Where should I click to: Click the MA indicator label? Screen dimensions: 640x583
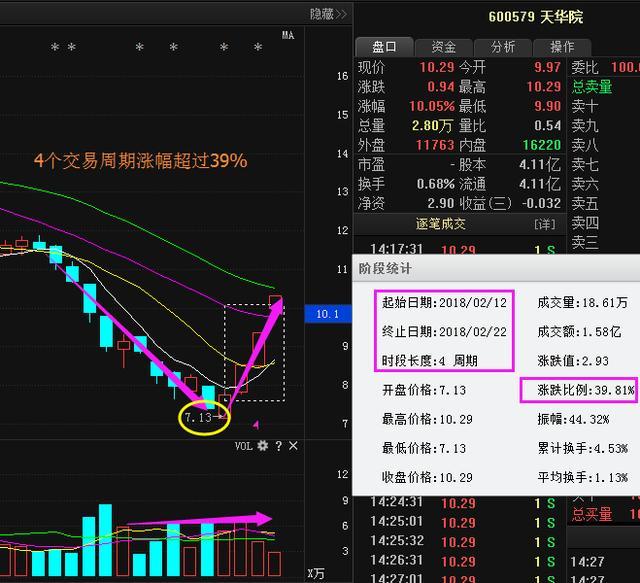pos(288,35)
